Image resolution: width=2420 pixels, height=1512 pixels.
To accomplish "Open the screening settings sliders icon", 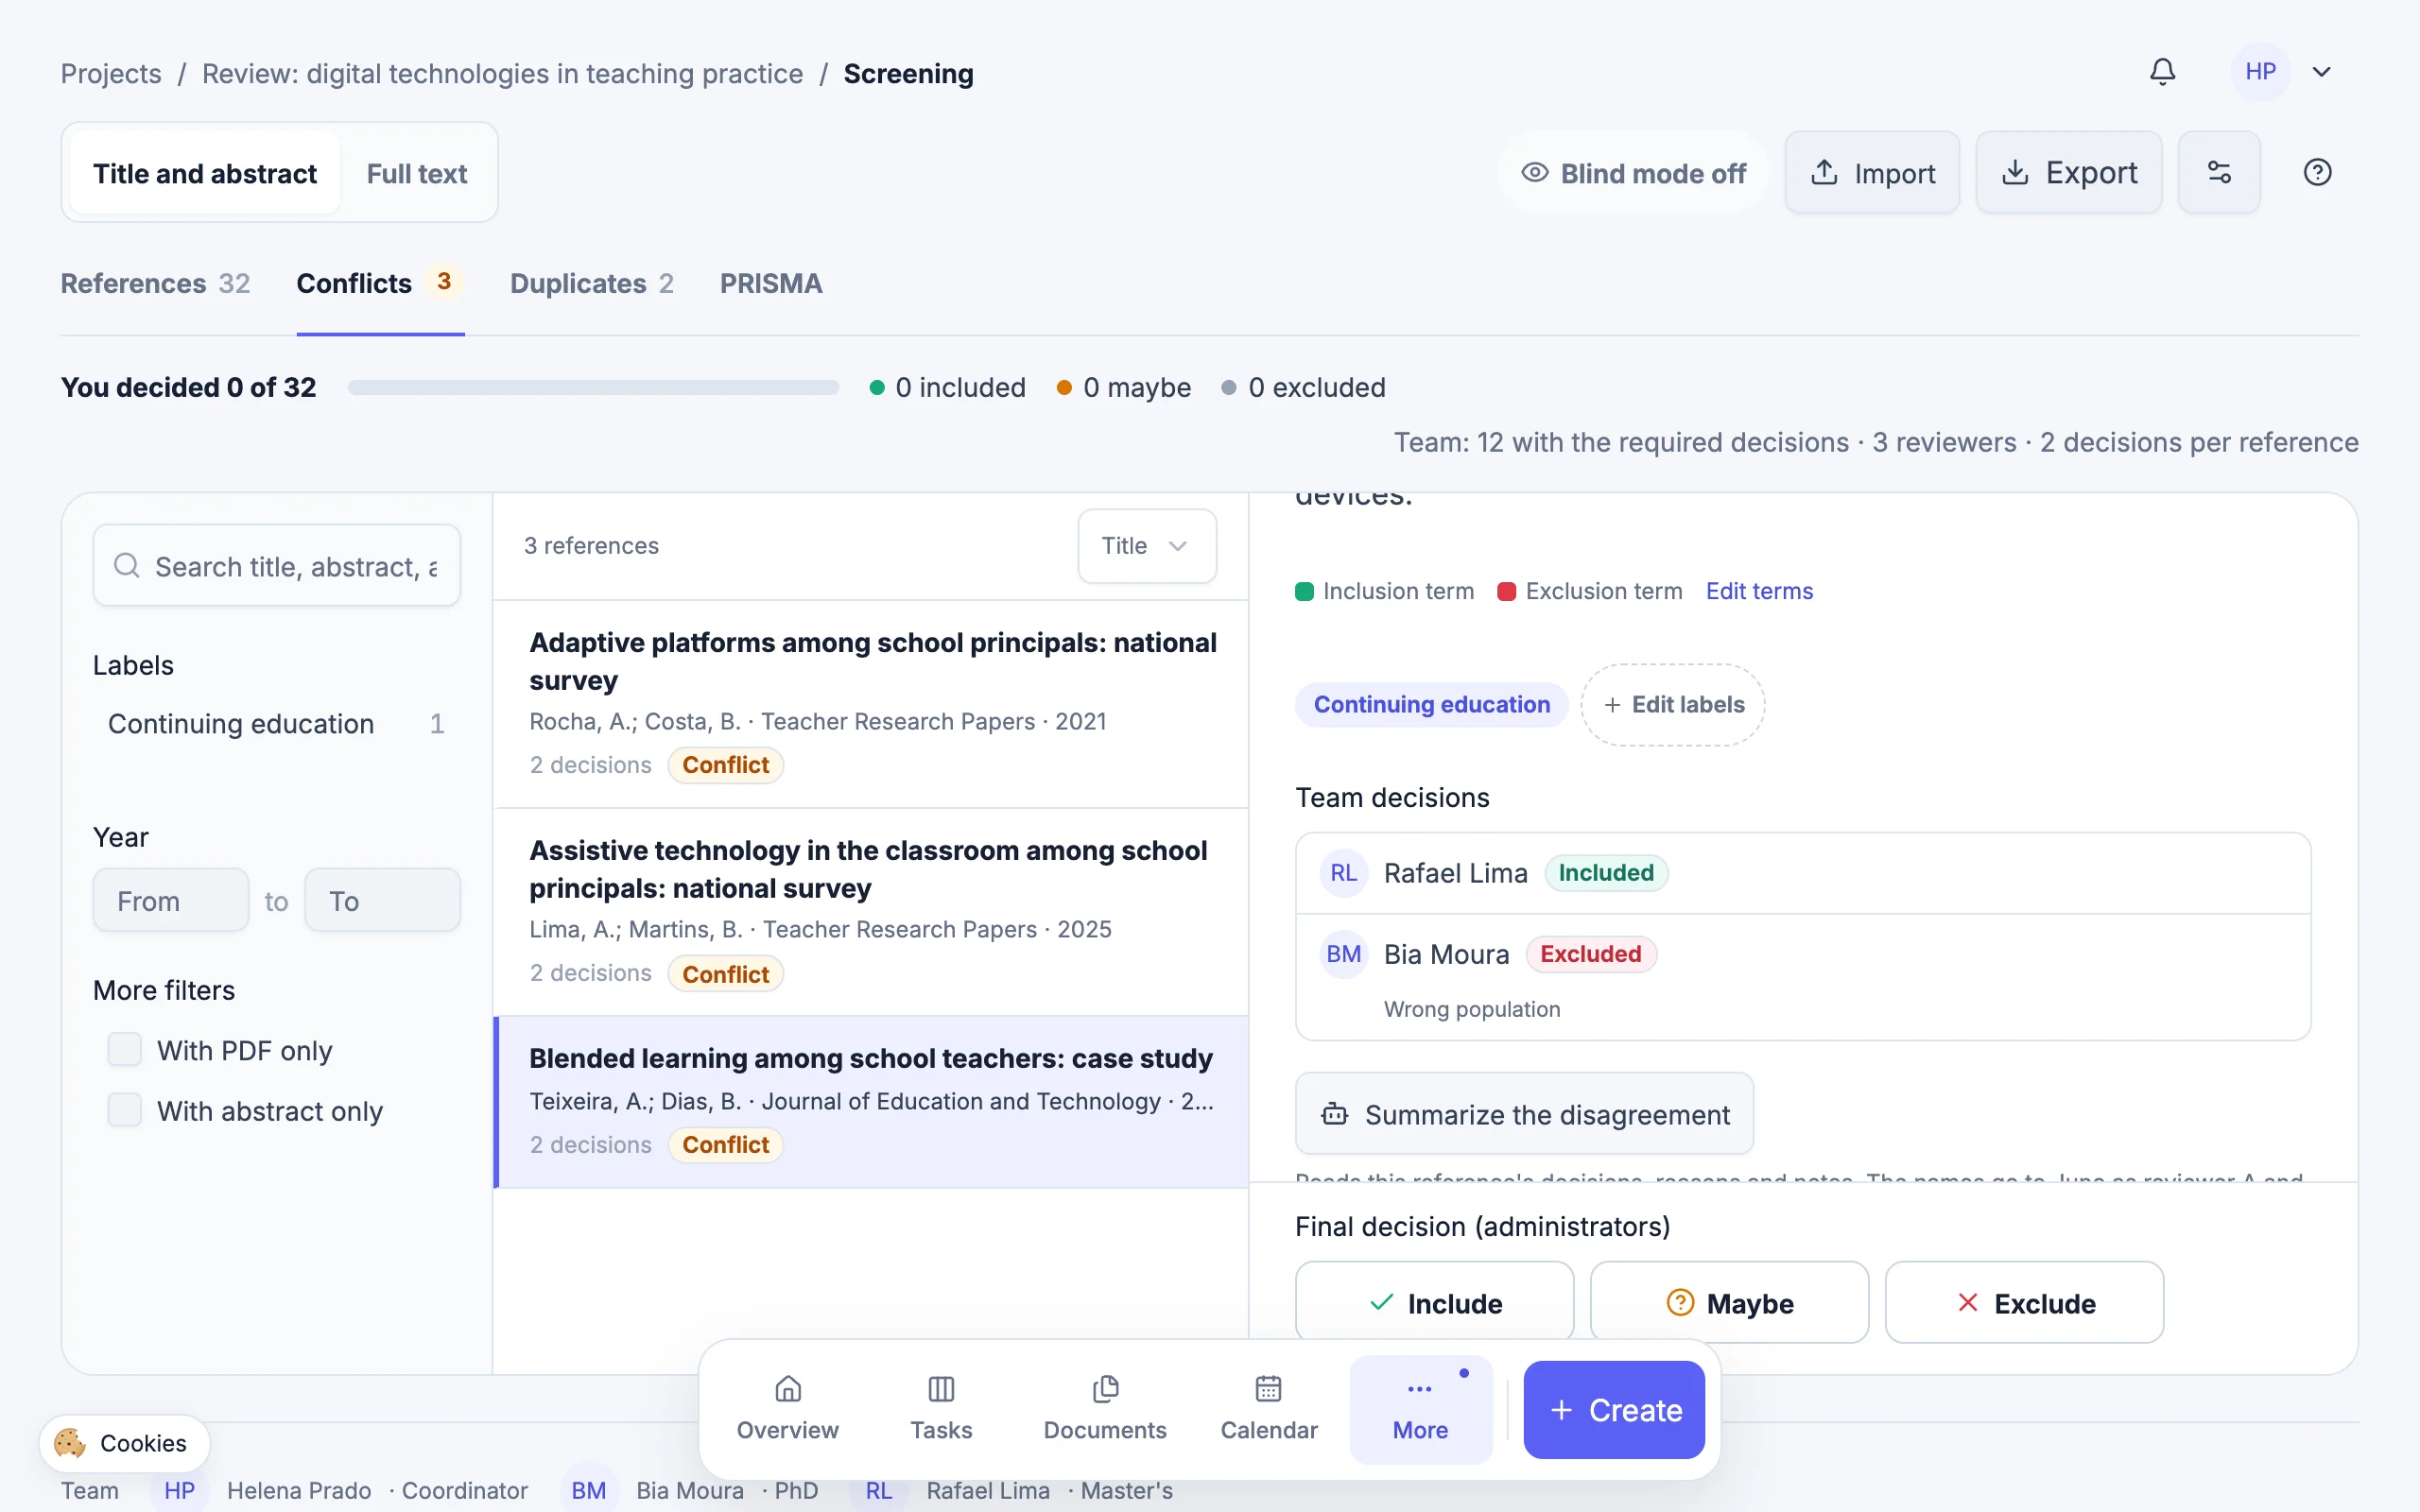I will click(x=2219, y=172).
